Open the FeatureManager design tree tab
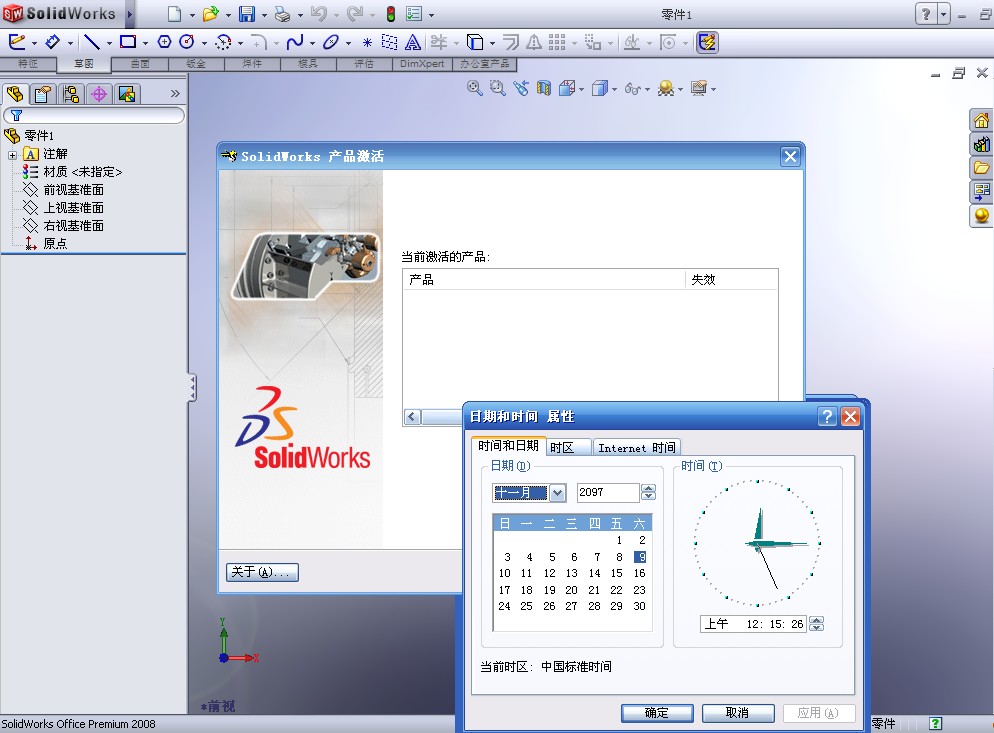Screen dimensions: 994x733 coord(15,94)
